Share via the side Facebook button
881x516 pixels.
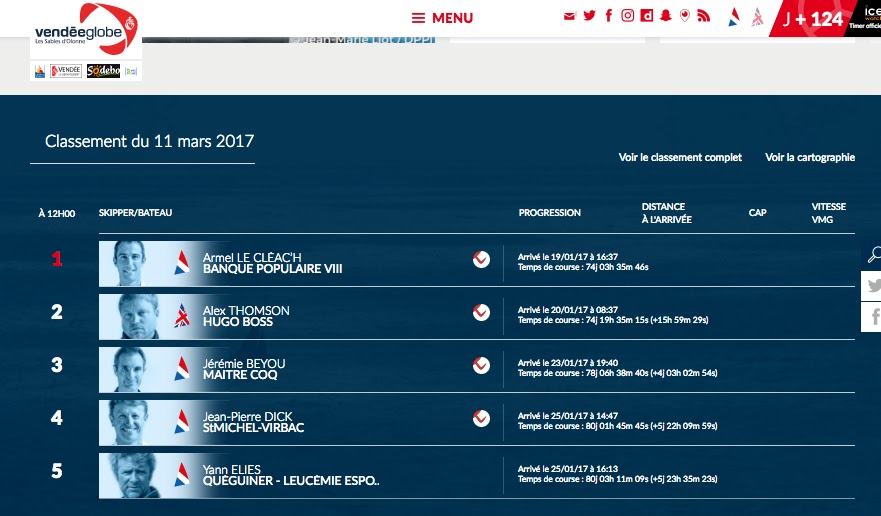click(x=871, y=317)
